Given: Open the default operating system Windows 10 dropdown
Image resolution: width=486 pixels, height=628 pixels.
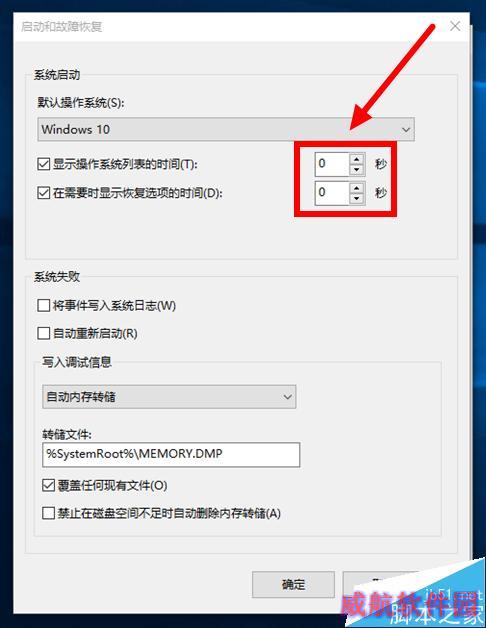Looking at the screenshot, I should [226, 129].
